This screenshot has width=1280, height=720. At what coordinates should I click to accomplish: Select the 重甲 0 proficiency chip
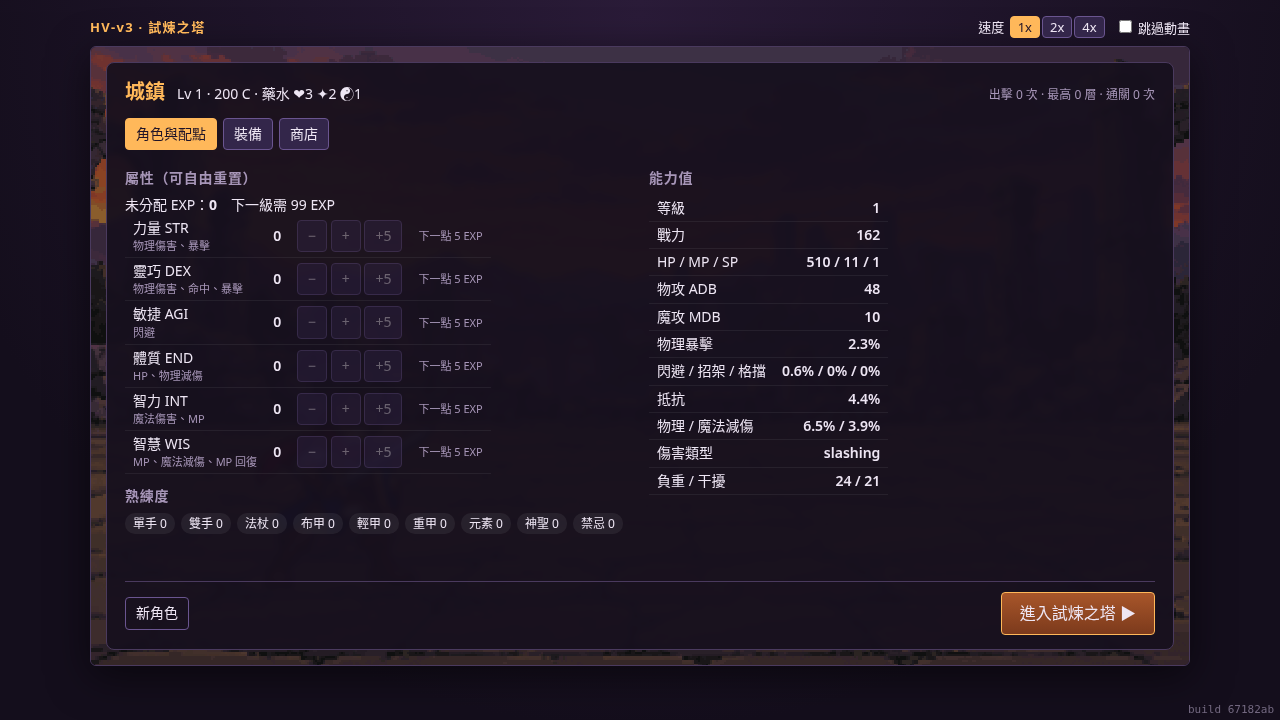click(430, 523)
